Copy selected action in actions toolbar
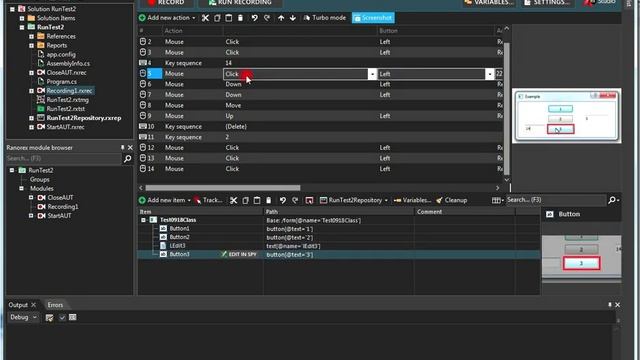The image size is (640, 360). click(217, 18)
